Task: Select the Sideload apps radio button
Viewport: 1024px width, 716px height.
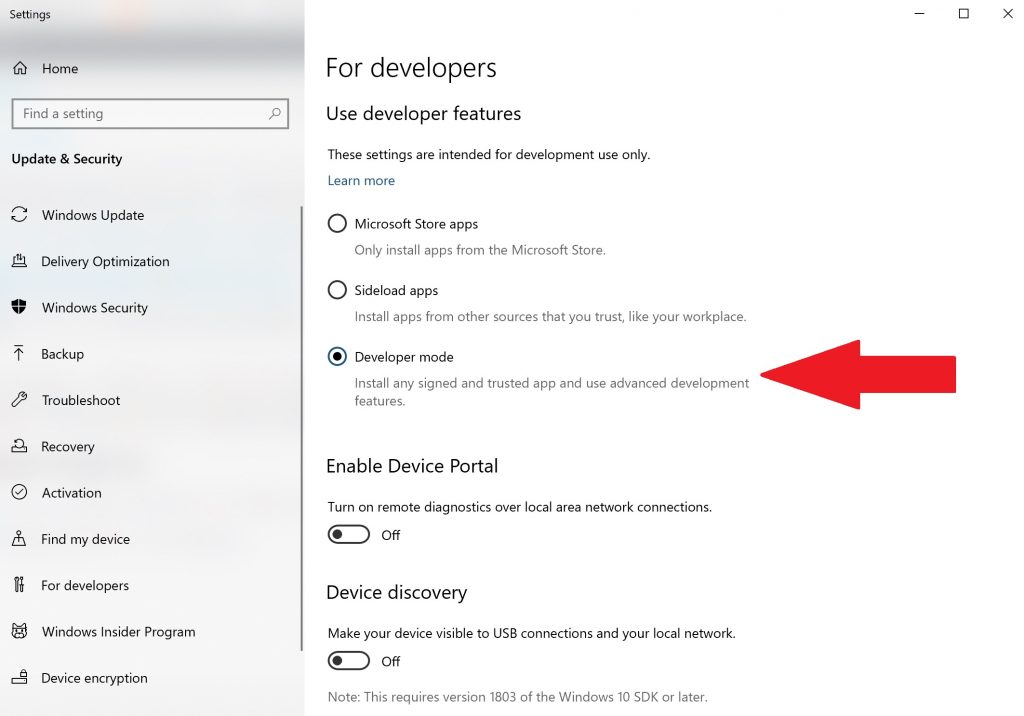Action: point(337,290)
